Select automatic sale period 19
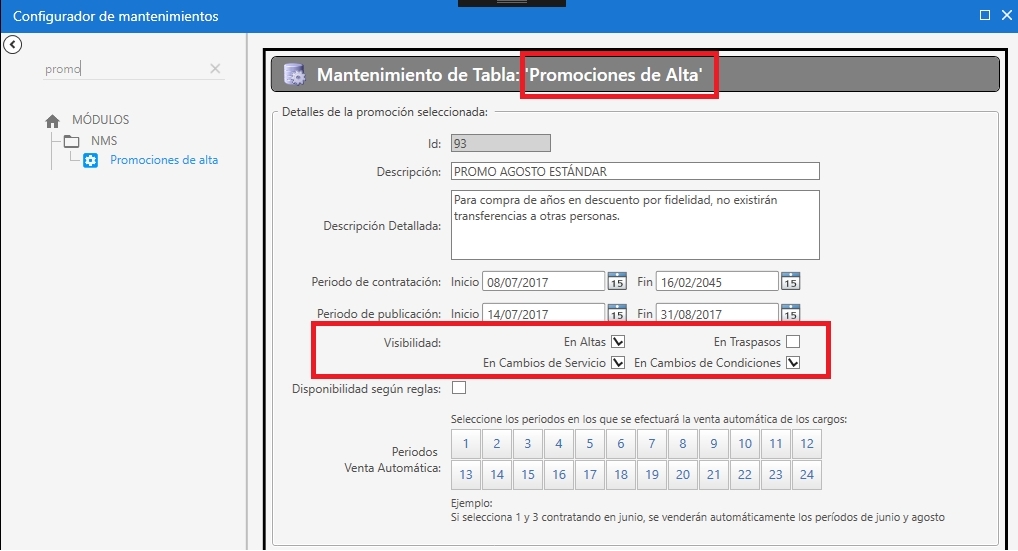This screenshot has height=551, width=1018. (x=652, y=475)
